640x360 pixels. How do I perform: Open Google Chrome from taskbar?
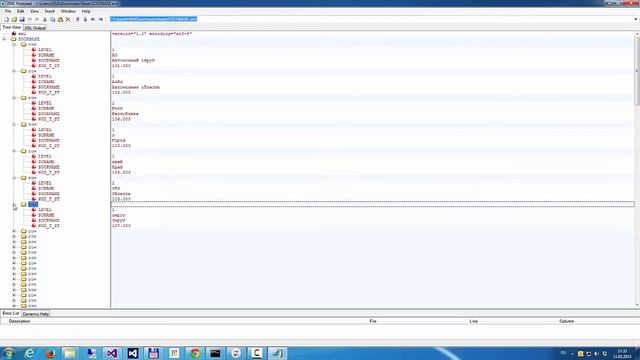[x=195, y=353]
